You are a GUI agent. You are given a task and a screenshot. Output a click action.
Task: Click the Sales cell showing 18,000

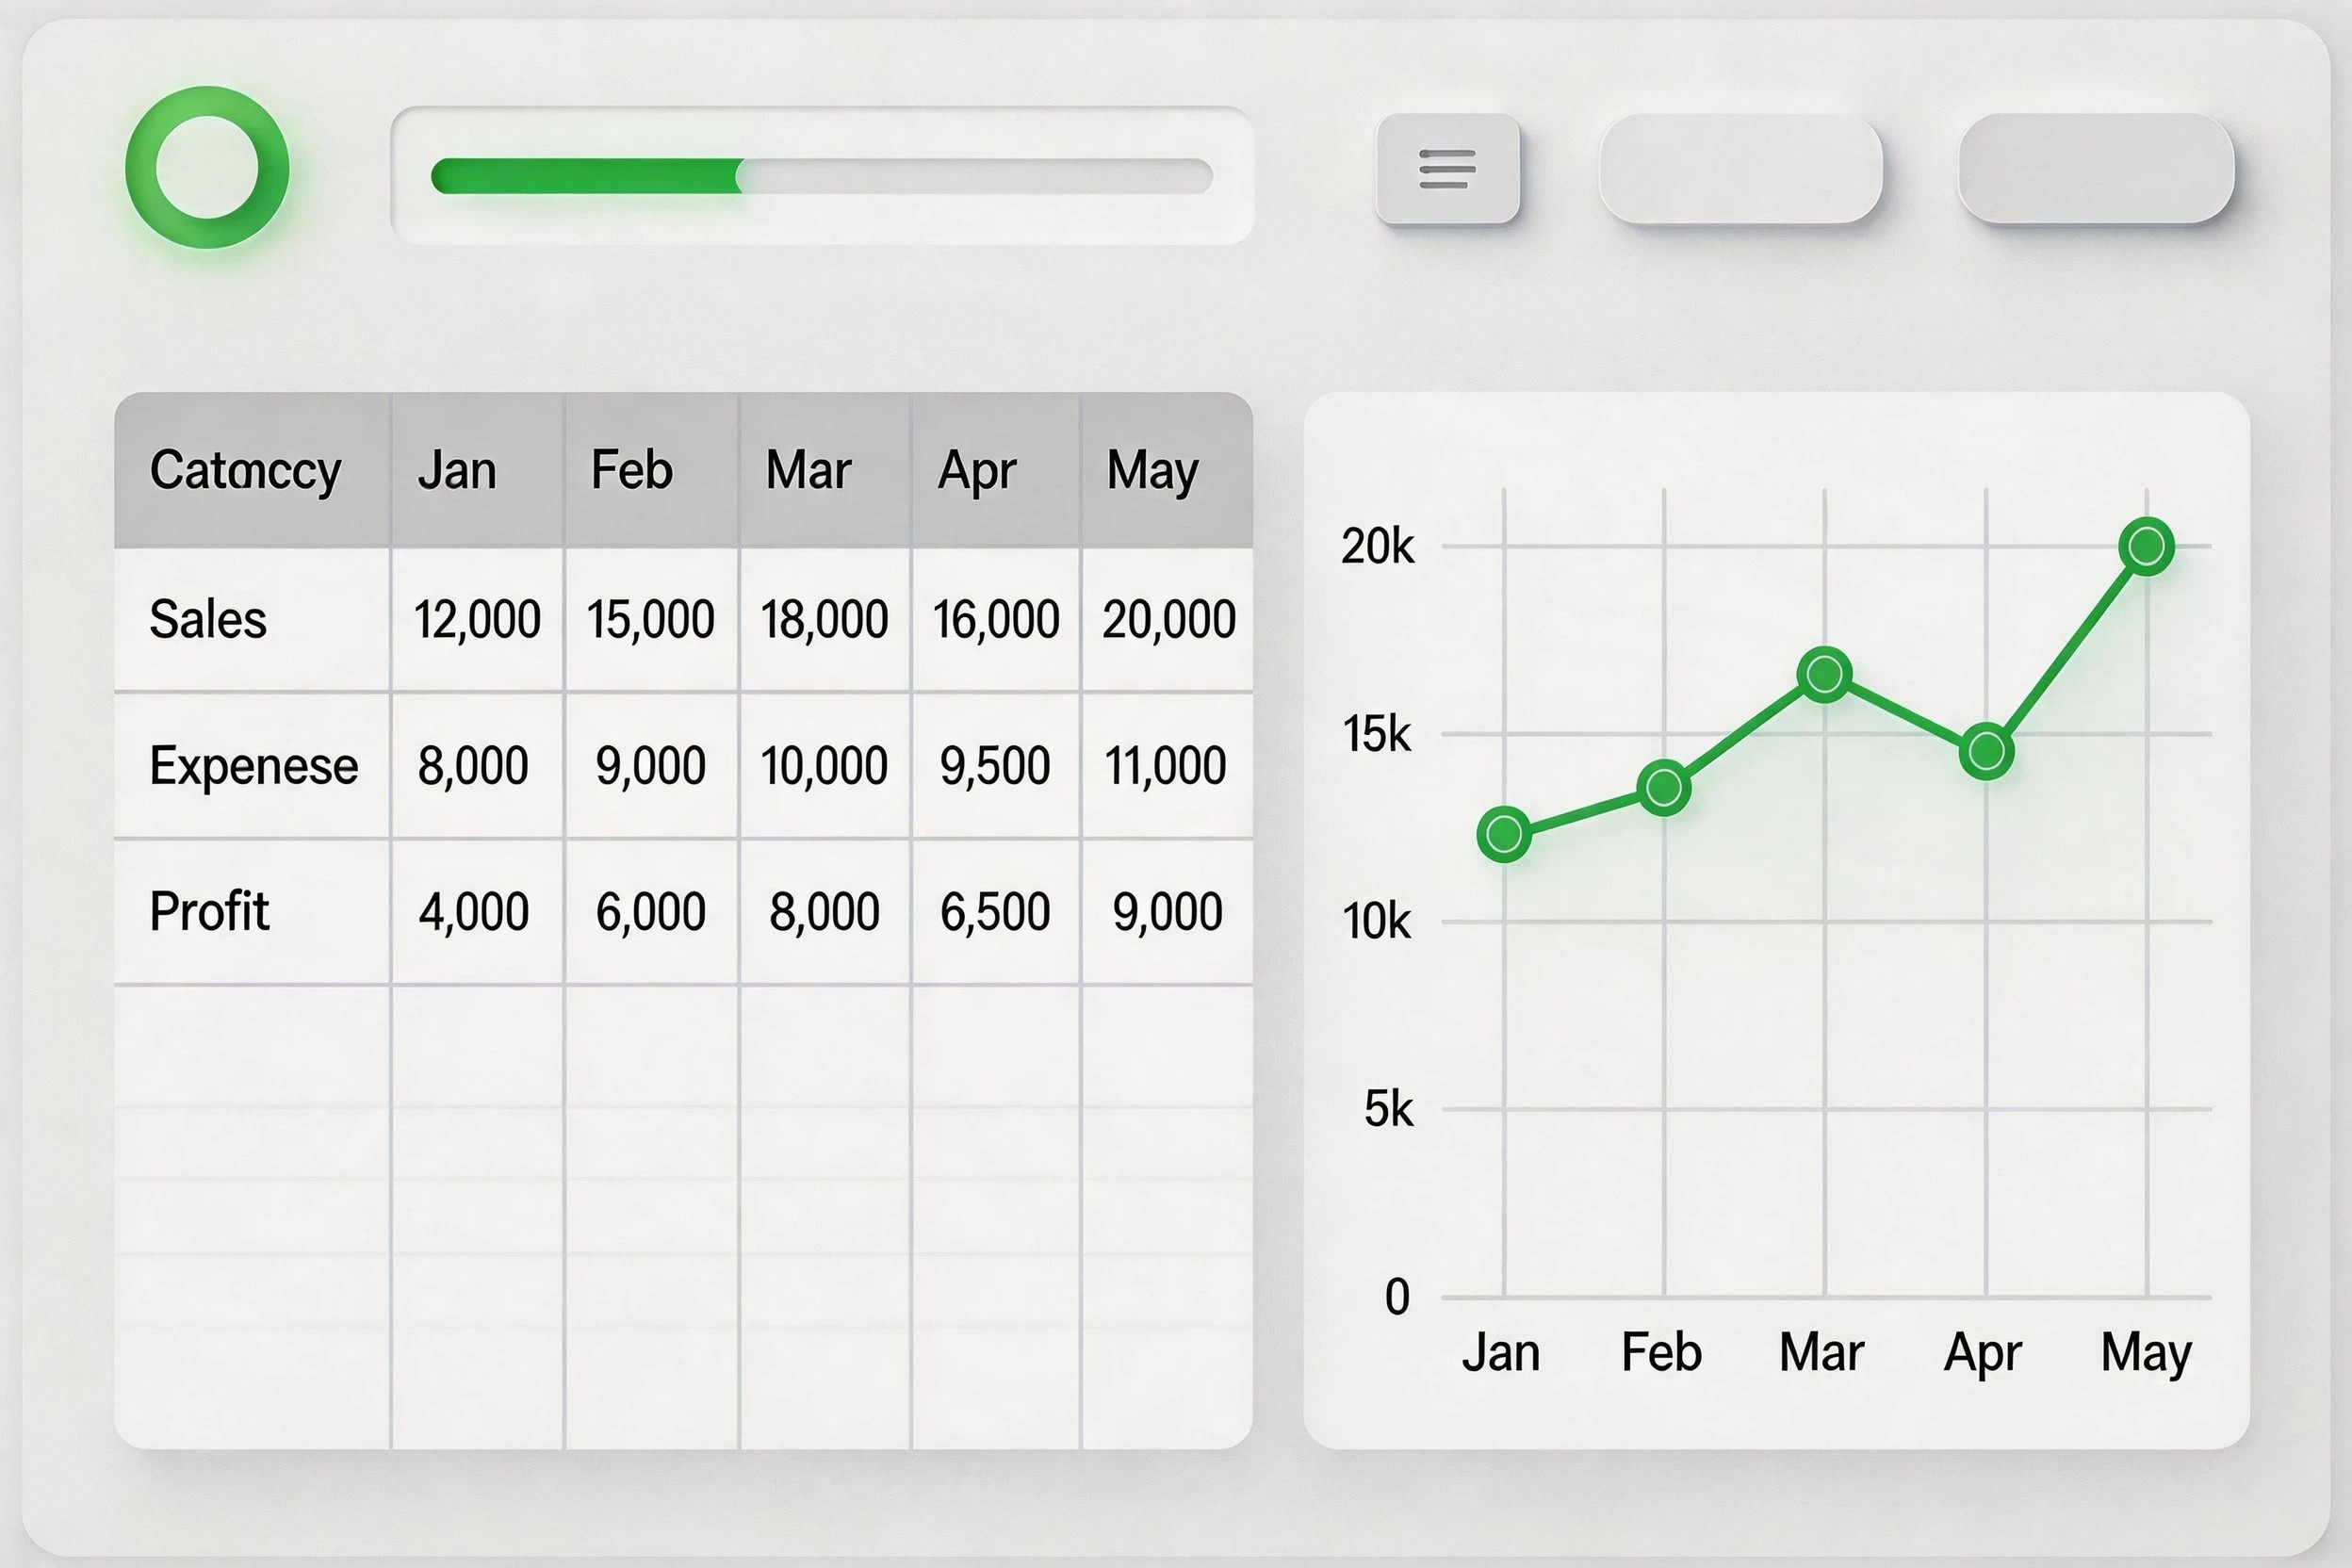click(824, 619)
